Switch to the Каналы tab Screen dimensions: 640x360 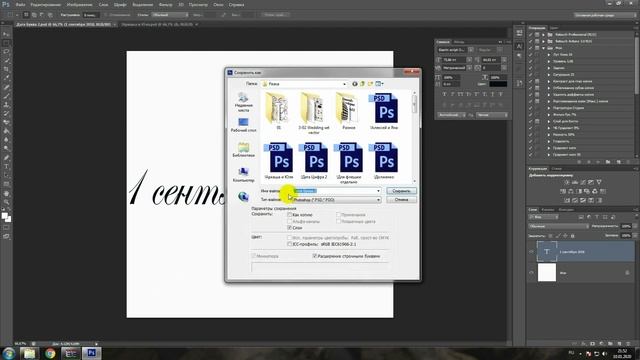(548, 209)
